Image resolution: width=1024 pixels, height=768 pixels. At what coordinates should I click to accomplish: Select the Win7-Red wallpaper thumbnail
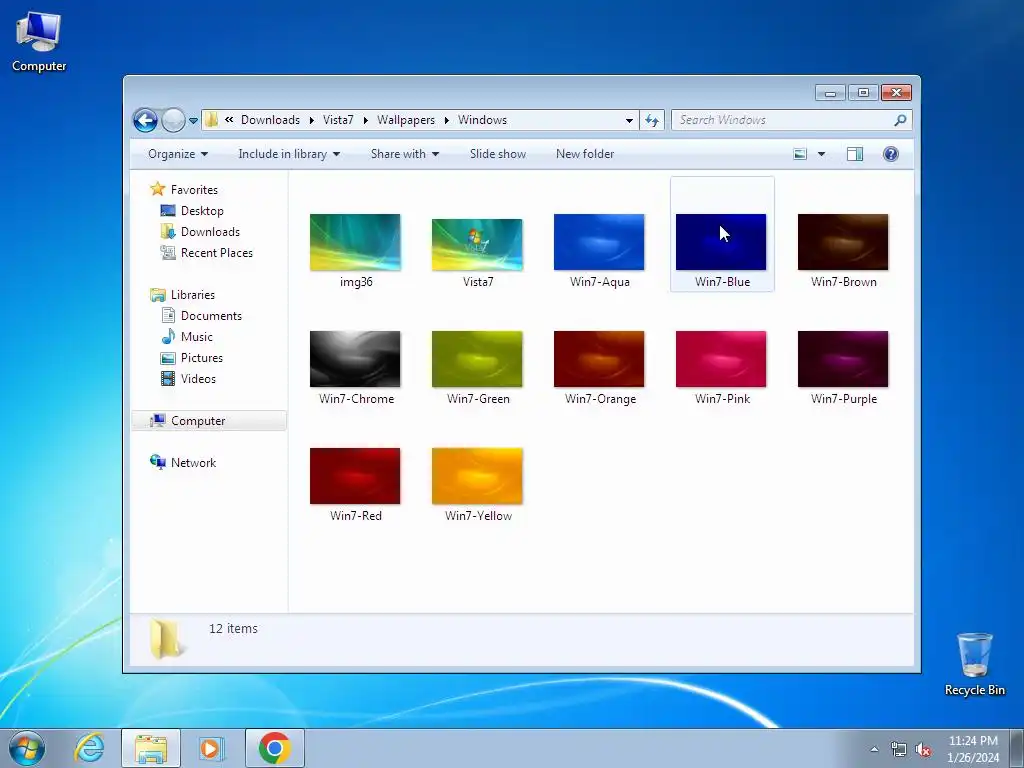pyautogui.click(x=355, y=476)
